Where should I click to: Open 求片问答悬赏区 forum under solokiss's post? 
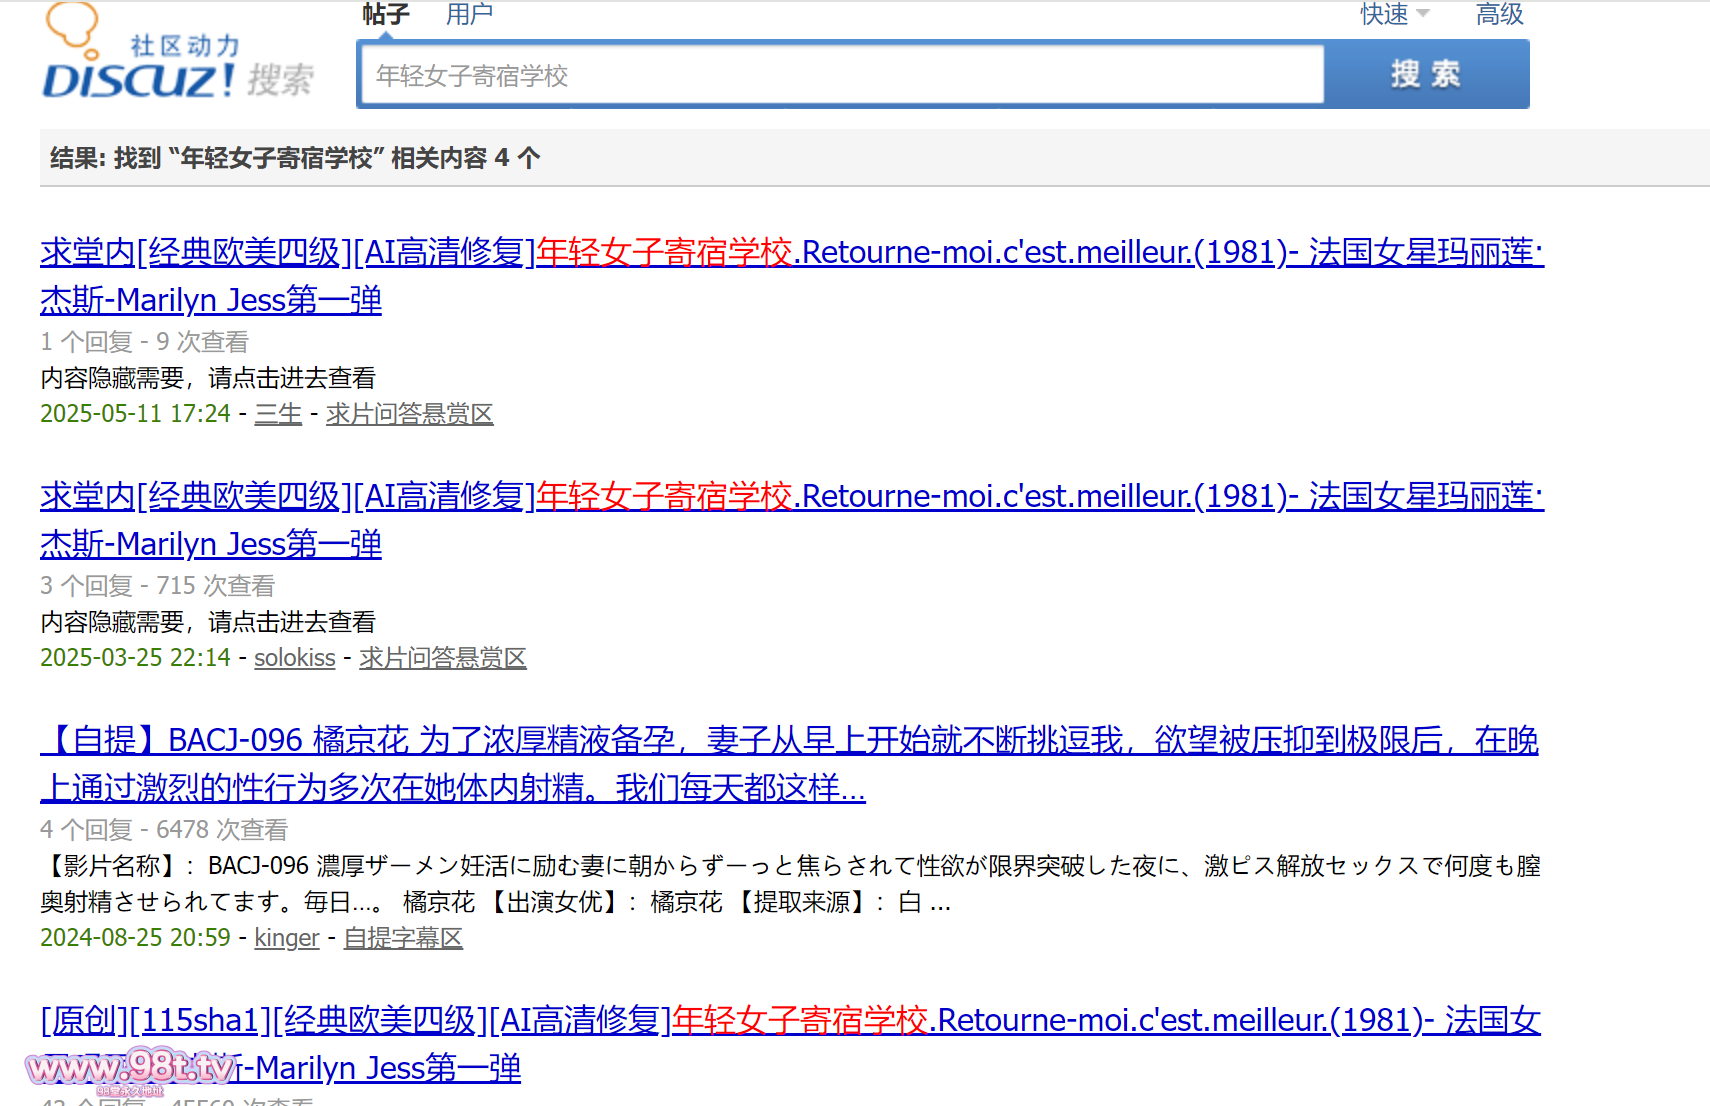[442, 658]
